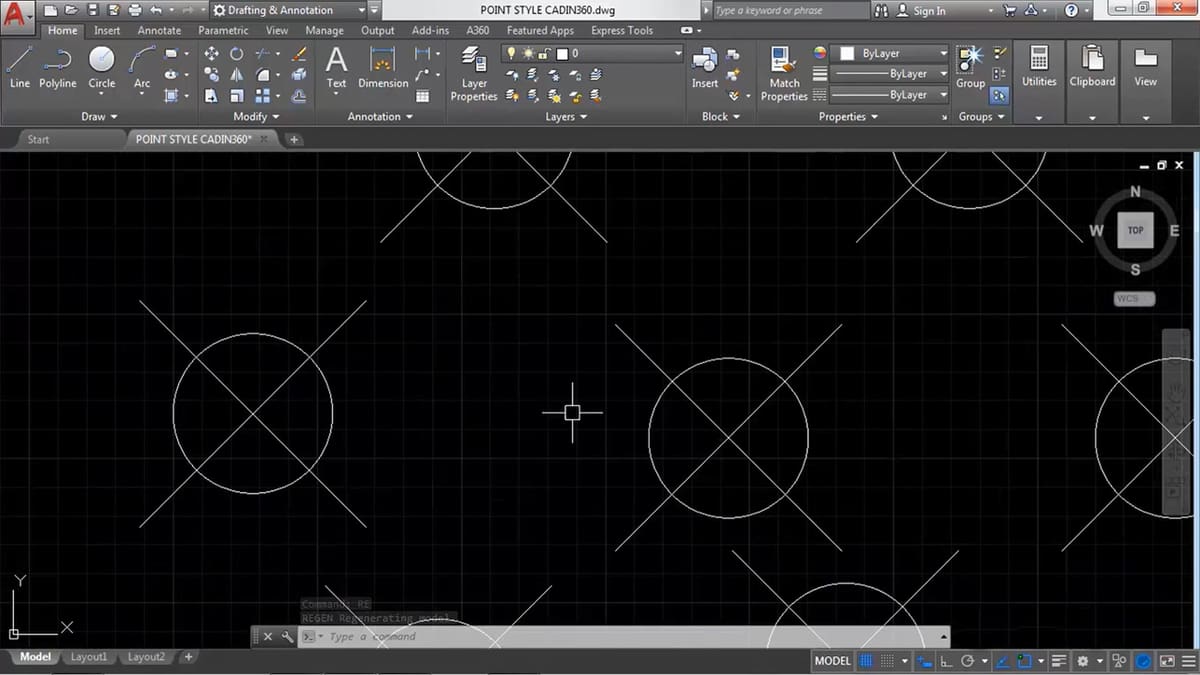Toggle object snap in status bar

(x=1025, y=661)
